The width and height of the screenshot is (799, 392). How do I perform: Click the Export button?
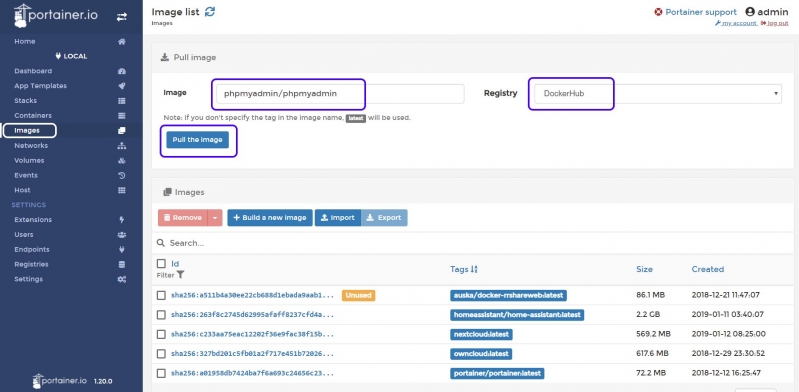pos(384,218)
